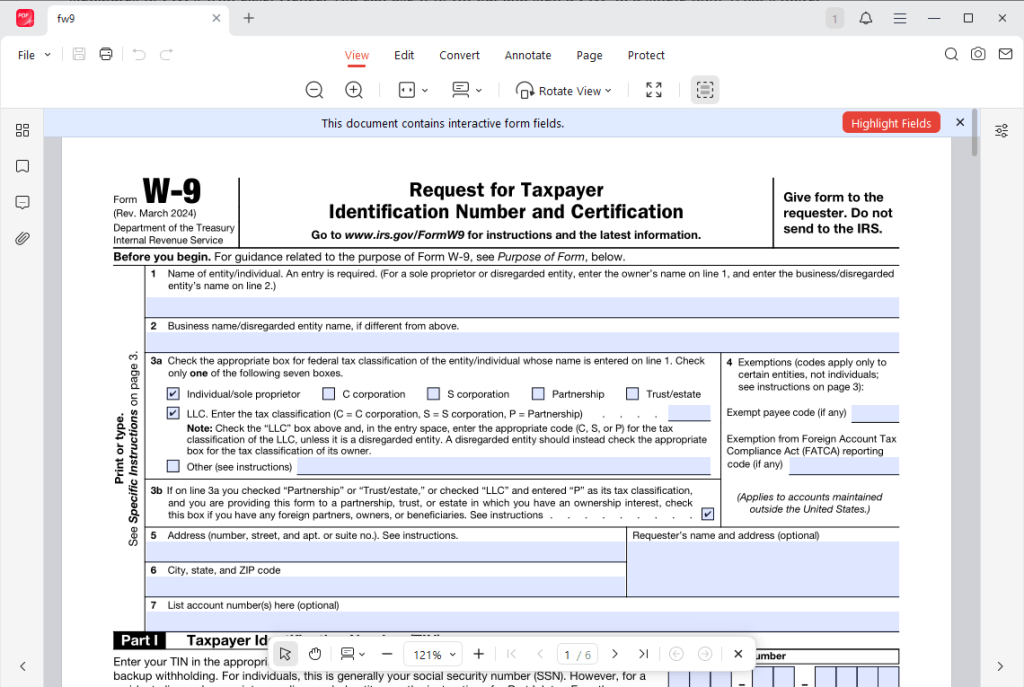Open fit page options dropdown arrow

(x=425, y=91)
